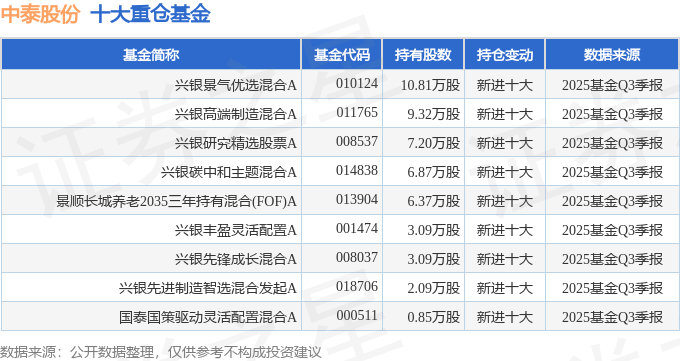The width and height of the screenshot is (680, 361).
Task: Select the 数据来源 column header
Action: pyautogui.click(x=611, y=55)
